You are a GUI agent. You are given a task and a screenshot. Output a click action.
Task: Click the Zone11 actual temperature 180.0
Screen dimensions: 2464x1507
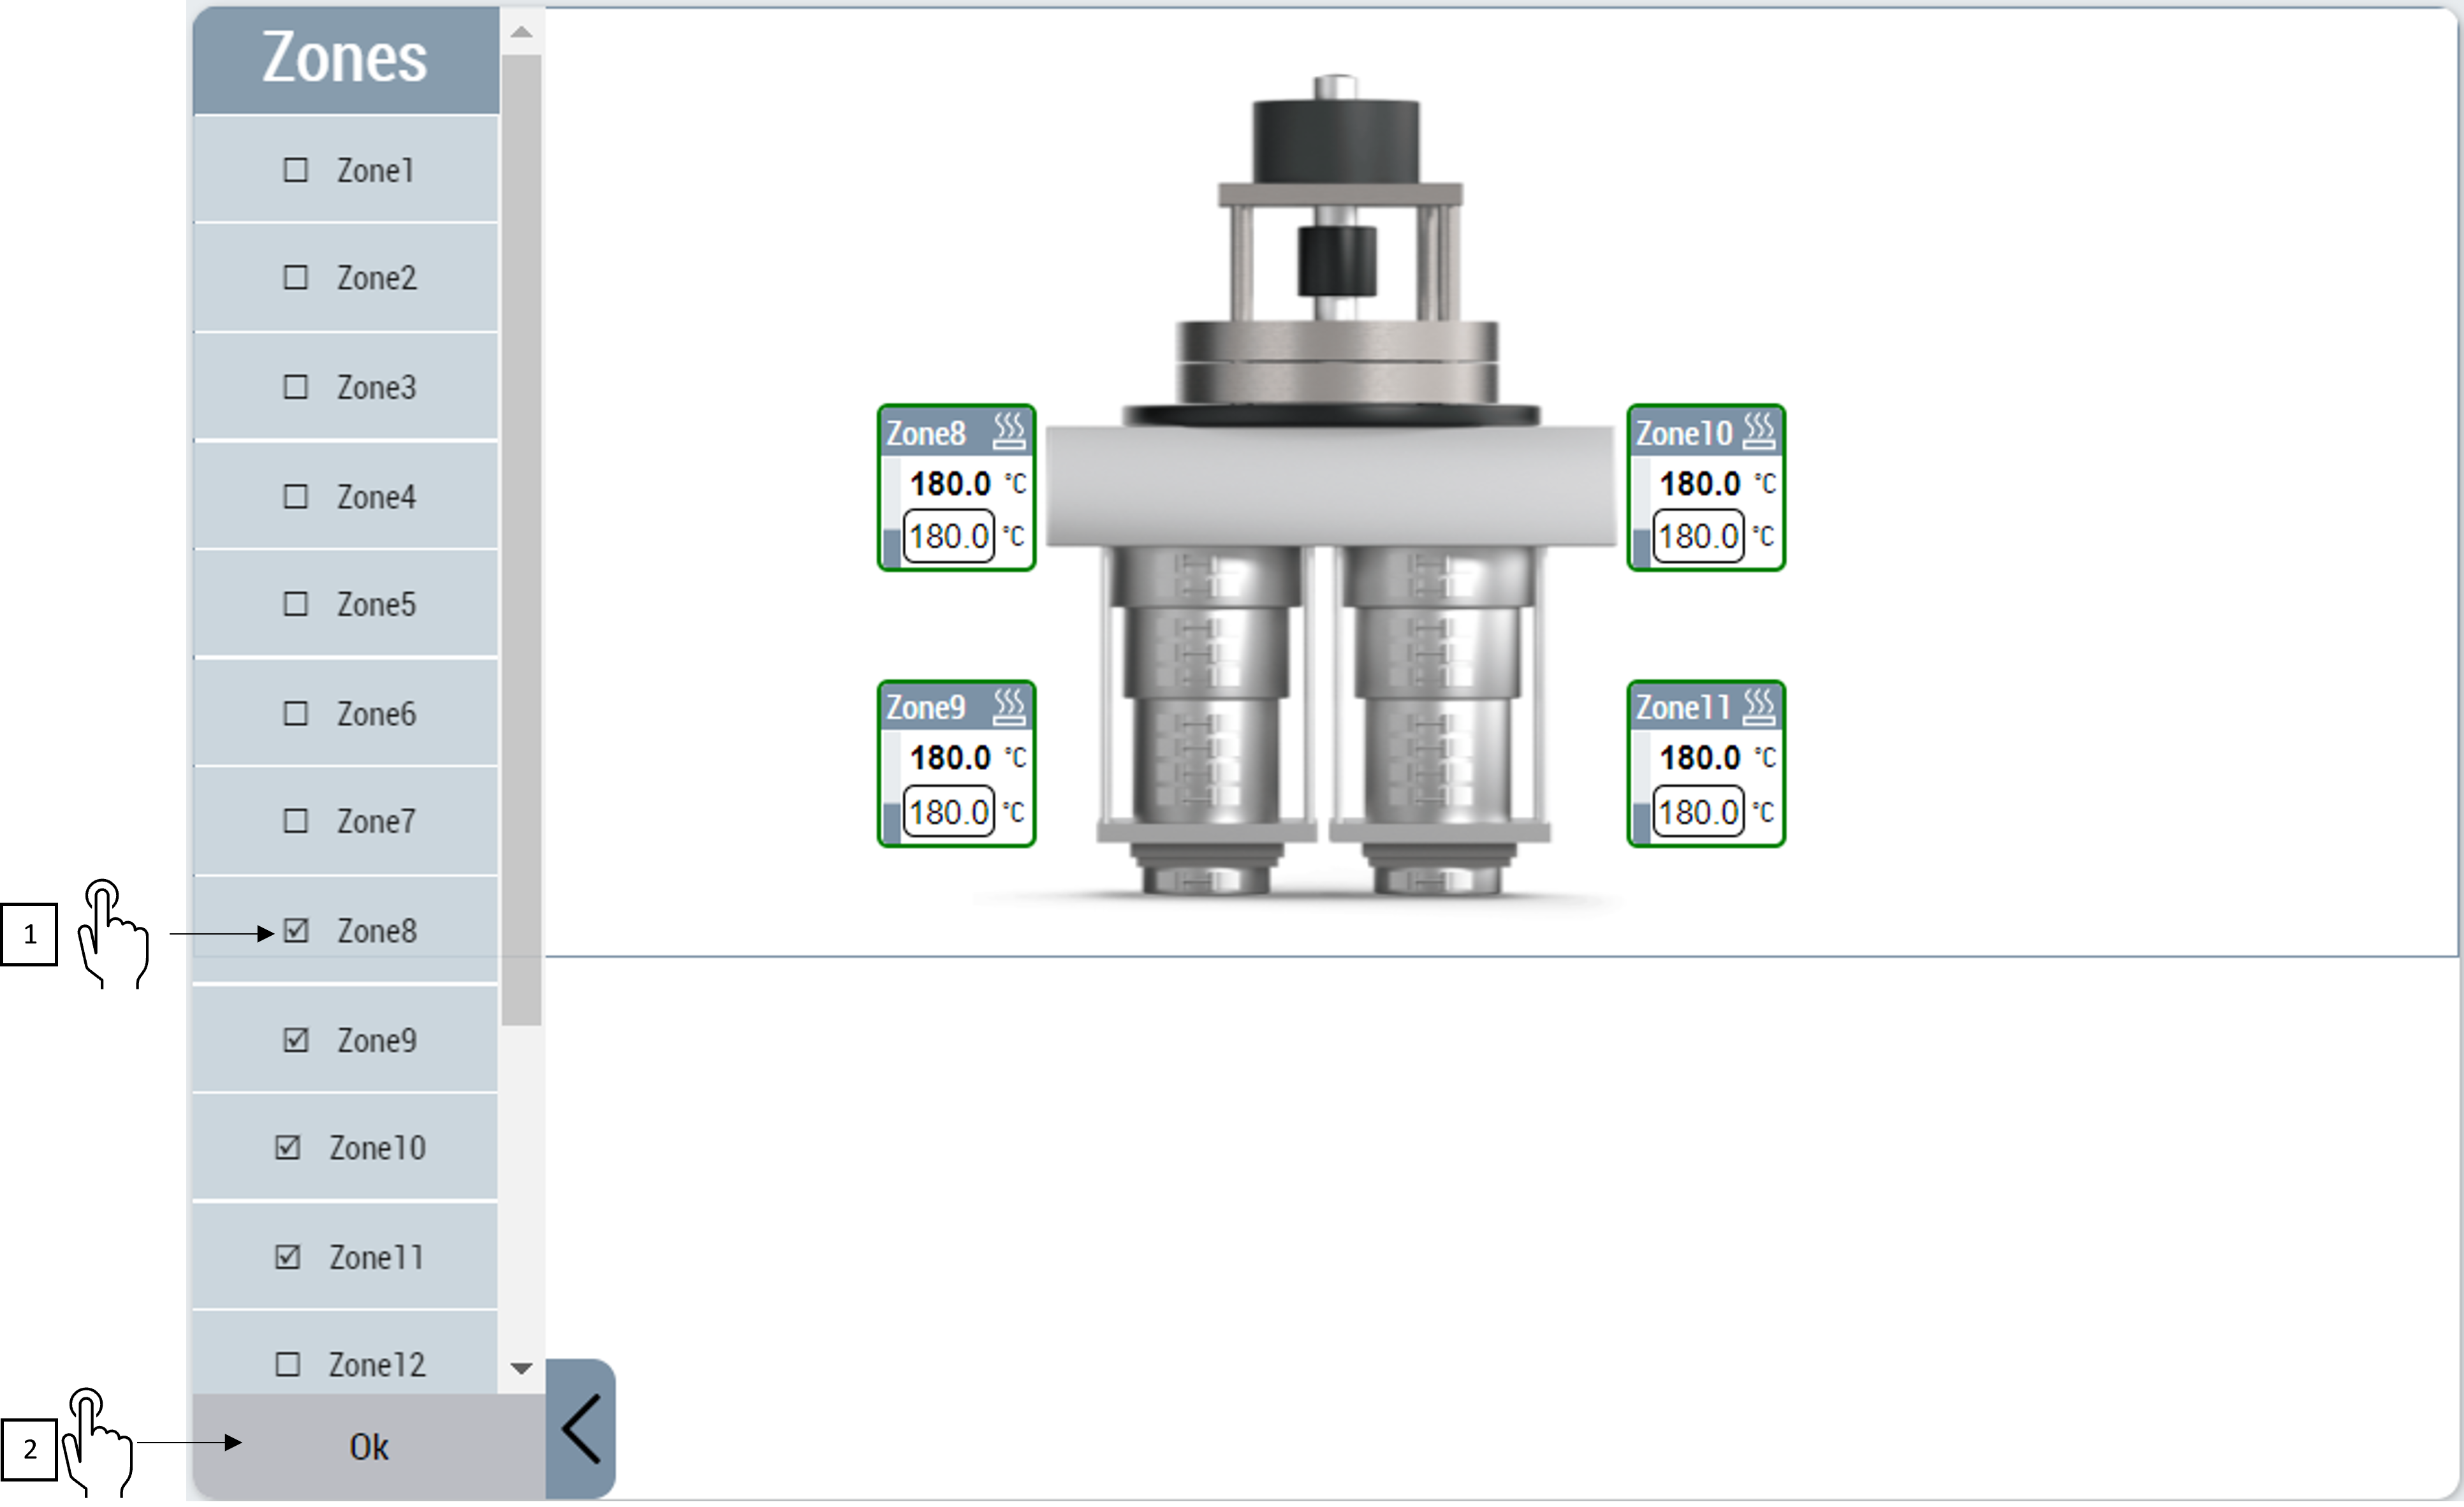click(x=1700, y=758)
